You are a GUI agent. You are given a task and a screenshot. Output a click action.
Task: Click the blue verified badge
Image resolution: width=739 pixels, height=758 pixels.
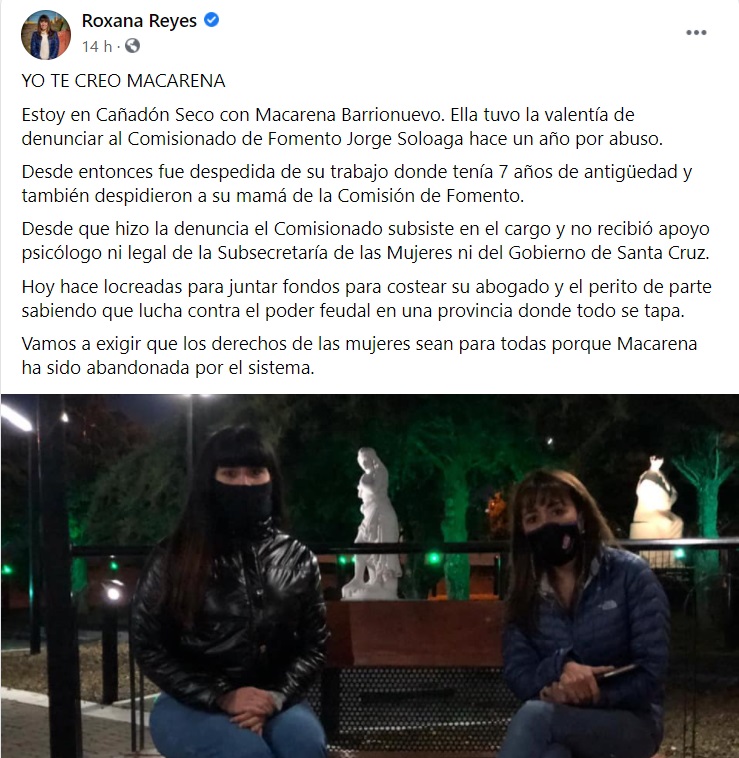[211, 20]
